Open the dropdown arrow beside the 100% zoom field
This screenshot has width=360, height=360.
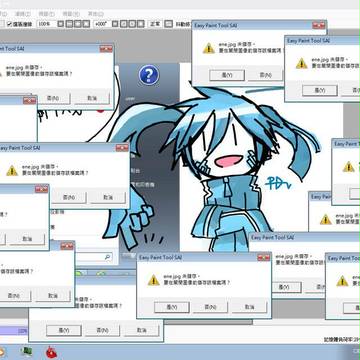pyautogui.click(x=60, y=24)
